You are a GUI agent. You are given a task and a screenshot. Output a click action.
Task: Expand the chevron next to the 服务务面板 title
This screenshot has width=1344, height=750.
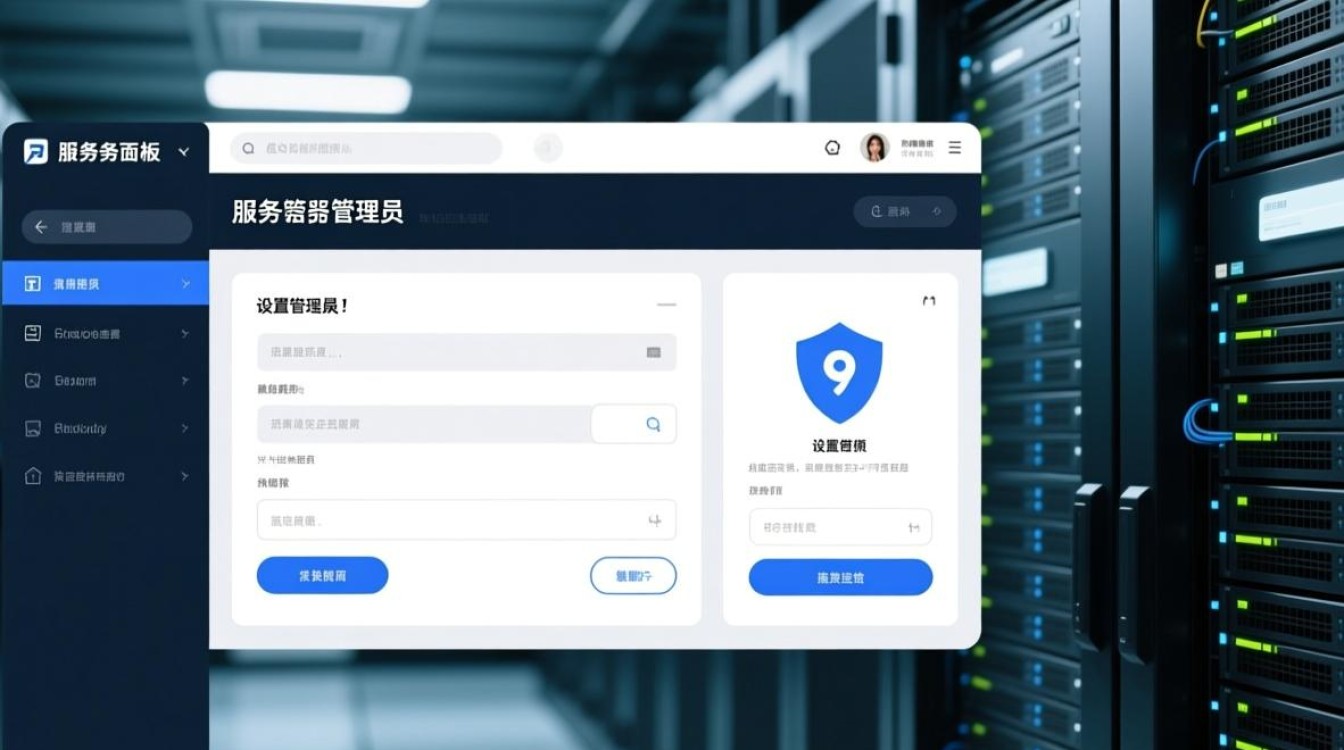click(183, 152)
